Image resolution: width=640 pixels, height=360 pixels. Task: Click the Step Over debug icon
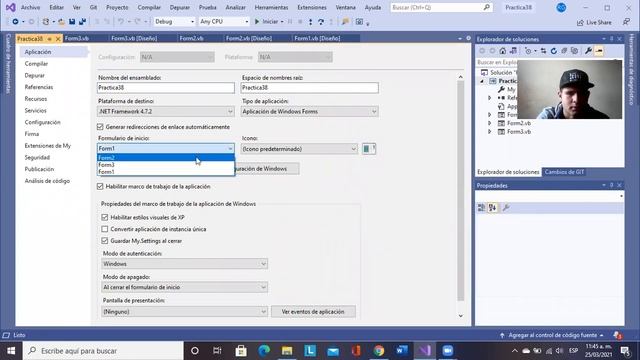[321, 22]
